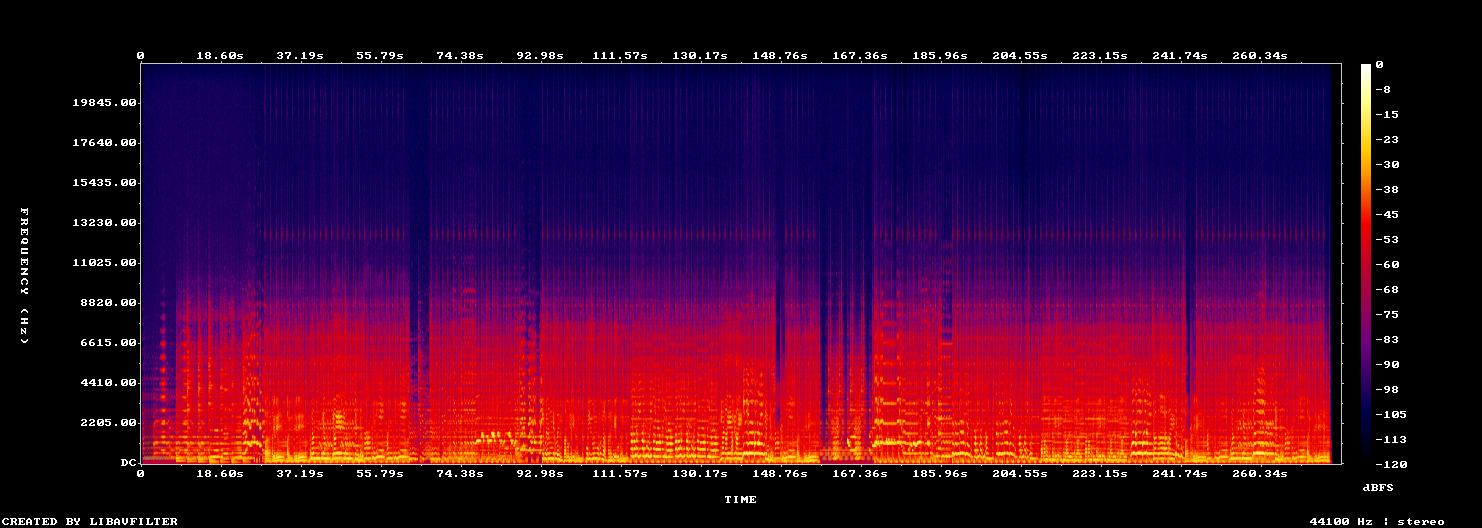Pick the -105 dBFS legend value
Viewport: 1482px width, 528px height.
pyautogui.click(x=1390, y=414)
